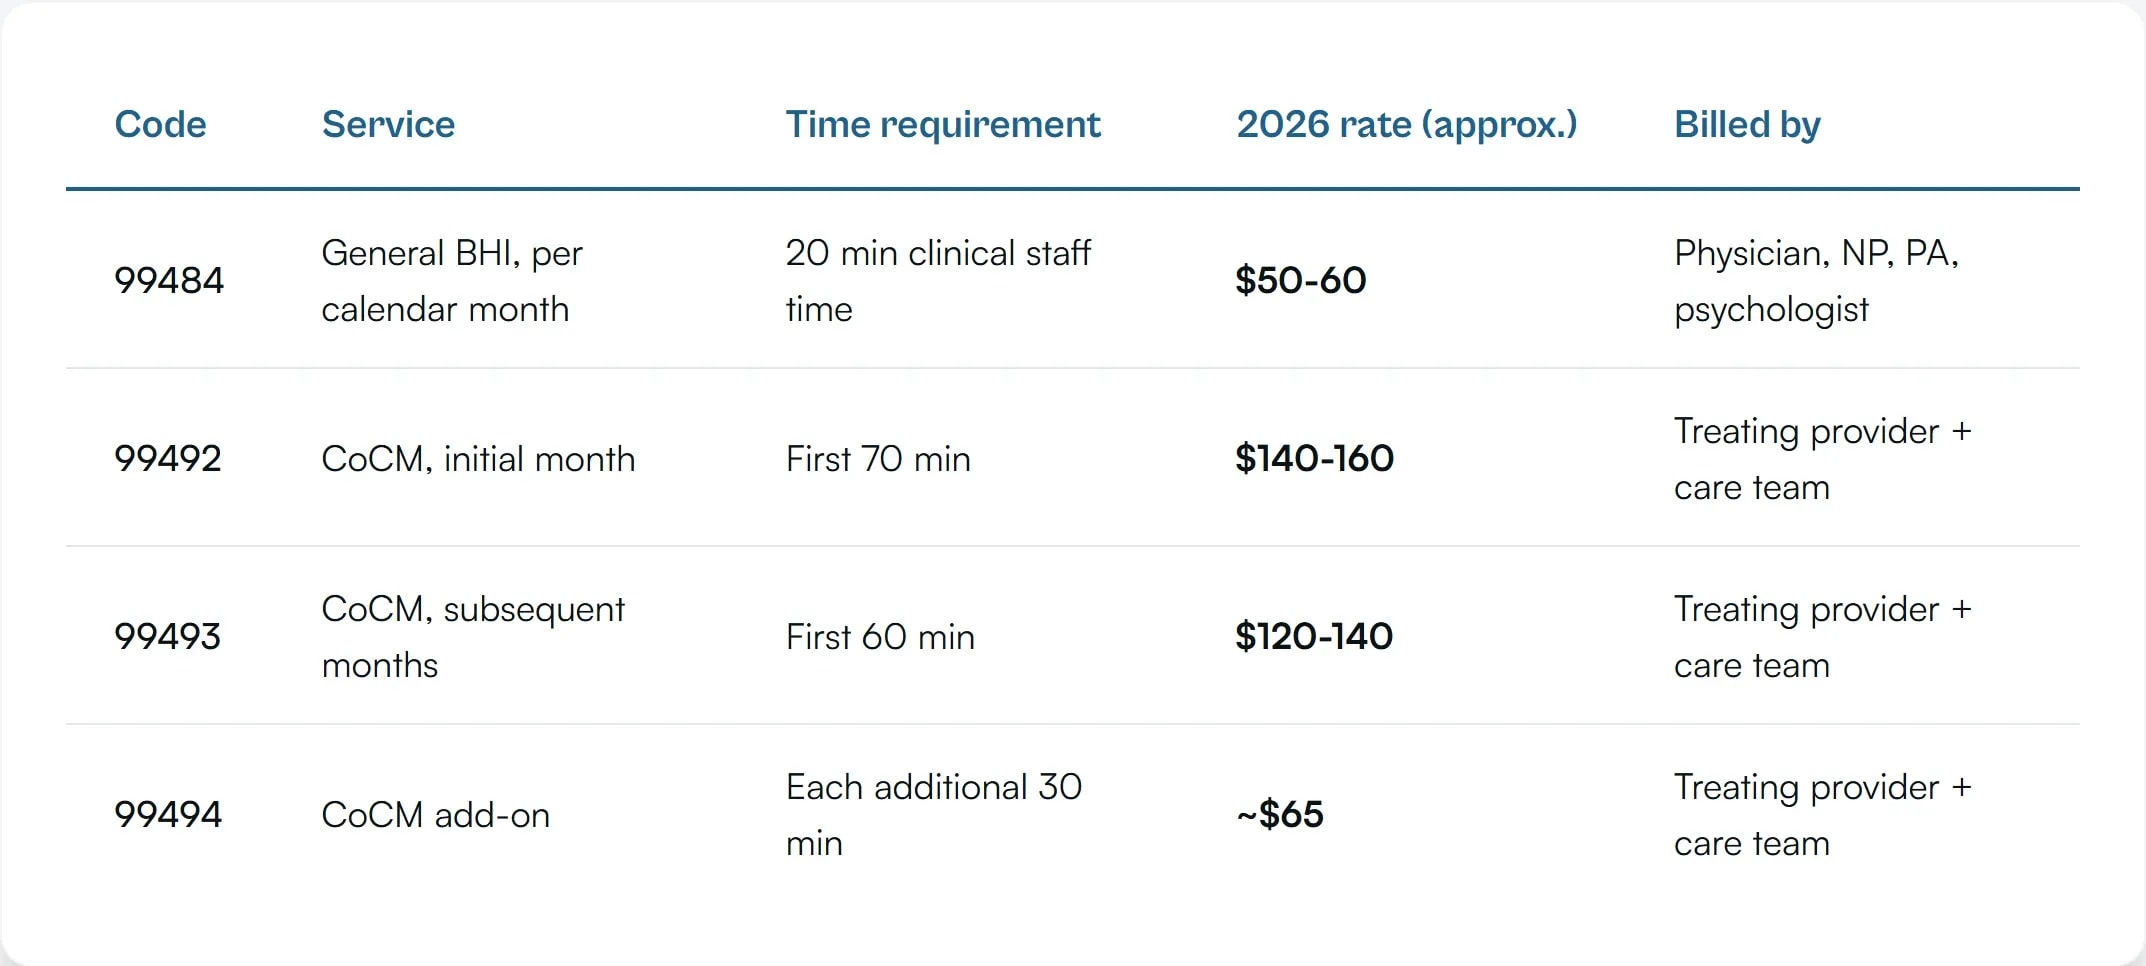Select the $120-140 rate value

(x=1314, y=636)
